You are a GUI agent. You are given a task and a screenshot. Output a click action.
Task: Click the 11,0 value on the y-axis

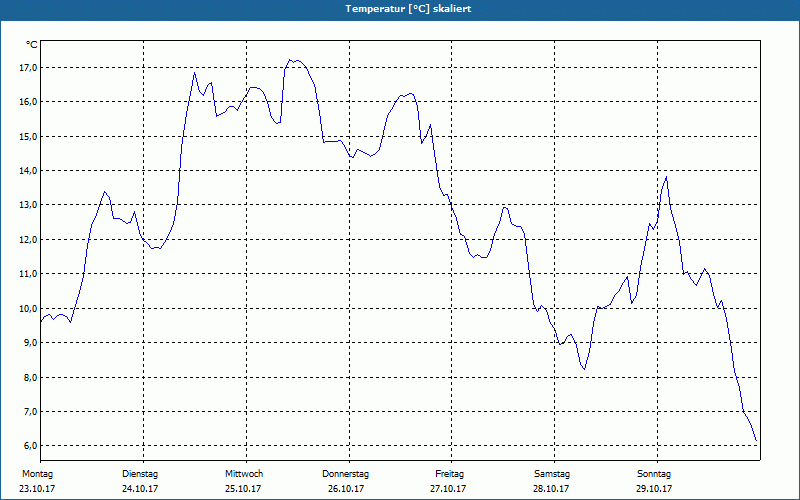[28, 273]
